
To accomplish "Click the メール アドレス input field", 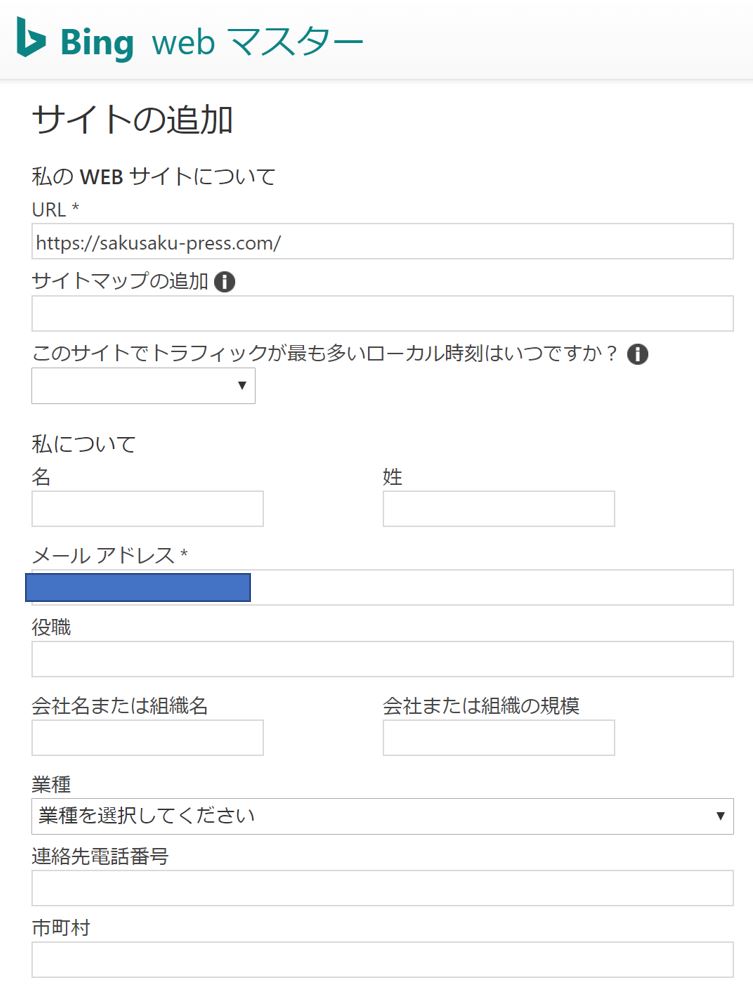I will (490, 588).
